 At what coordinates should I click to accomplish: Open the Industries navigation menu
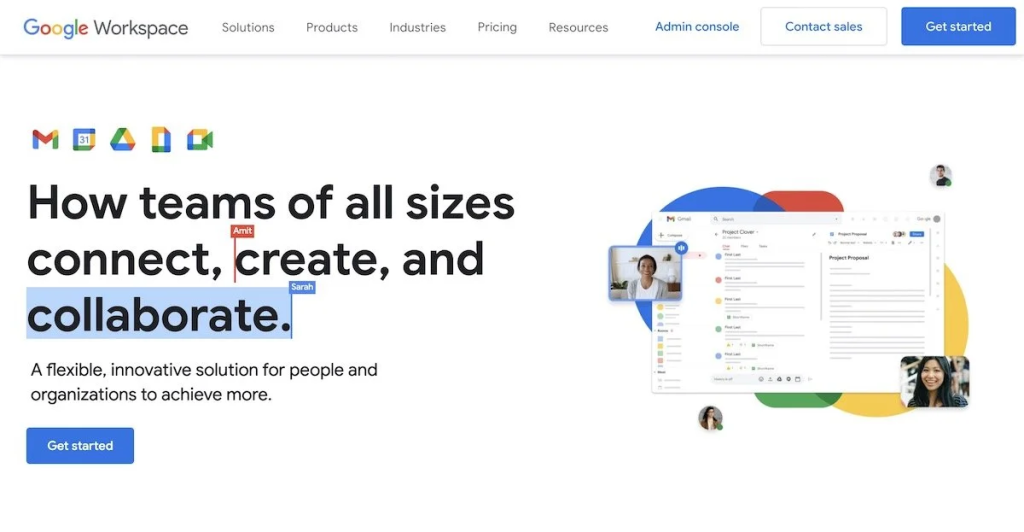(418, 27)
